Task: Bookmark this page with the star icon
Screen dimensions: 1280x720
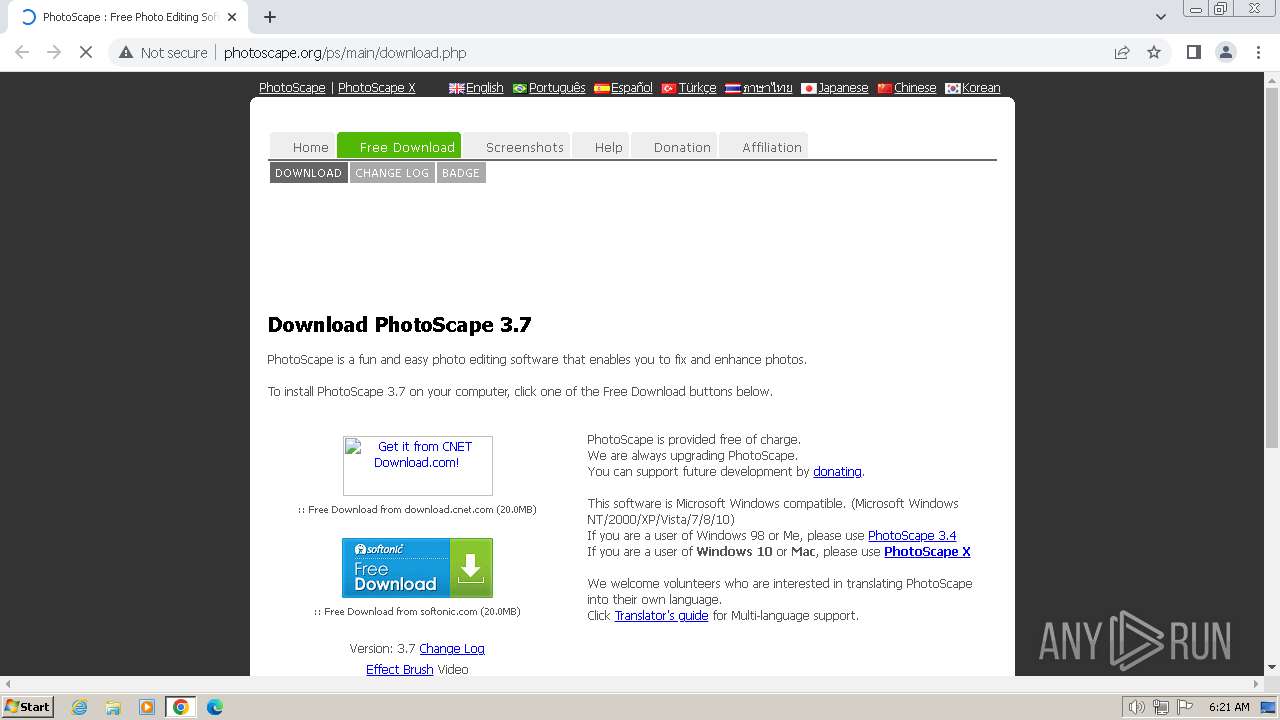Action: (1154, 52)
